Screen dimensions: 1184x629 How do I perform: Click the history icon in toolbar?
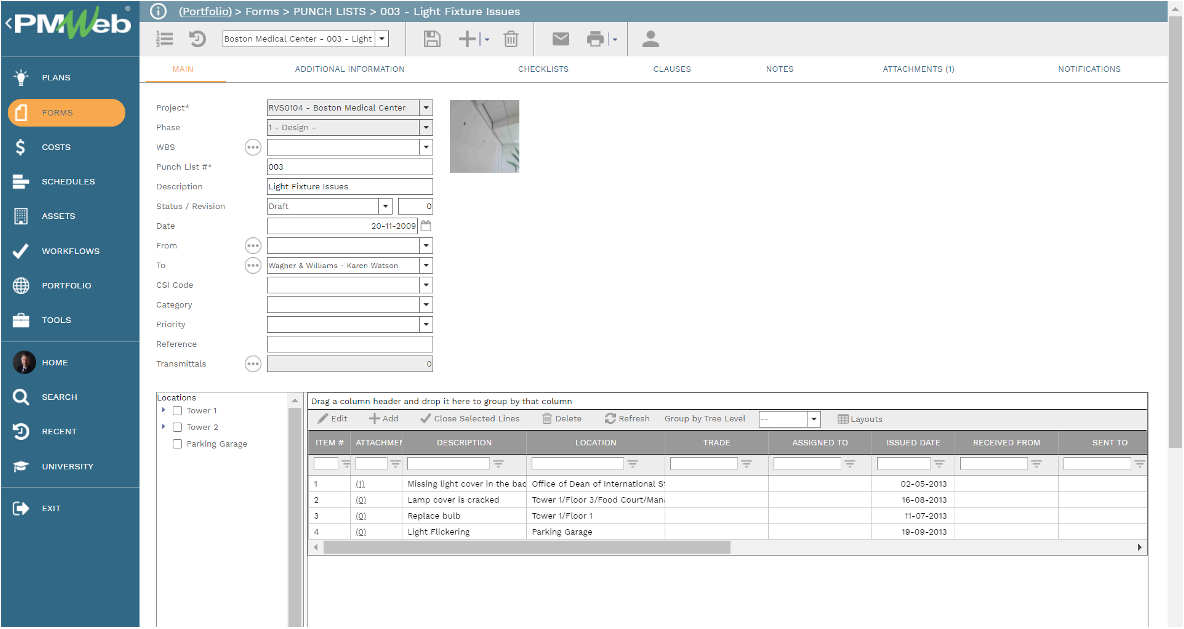[197, 39]
